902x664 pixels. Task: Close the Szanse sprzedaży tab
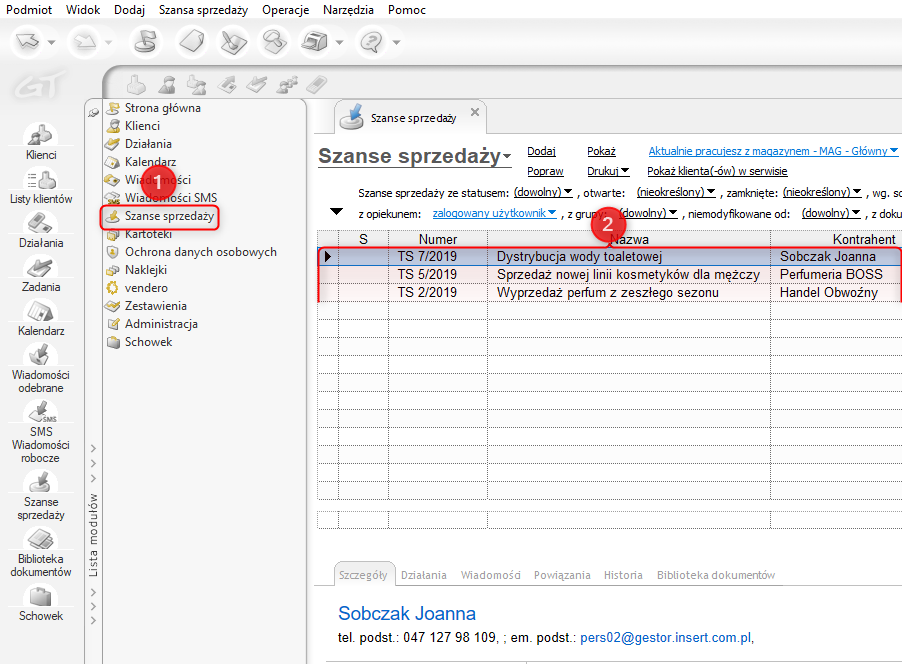tap(475, 113)
